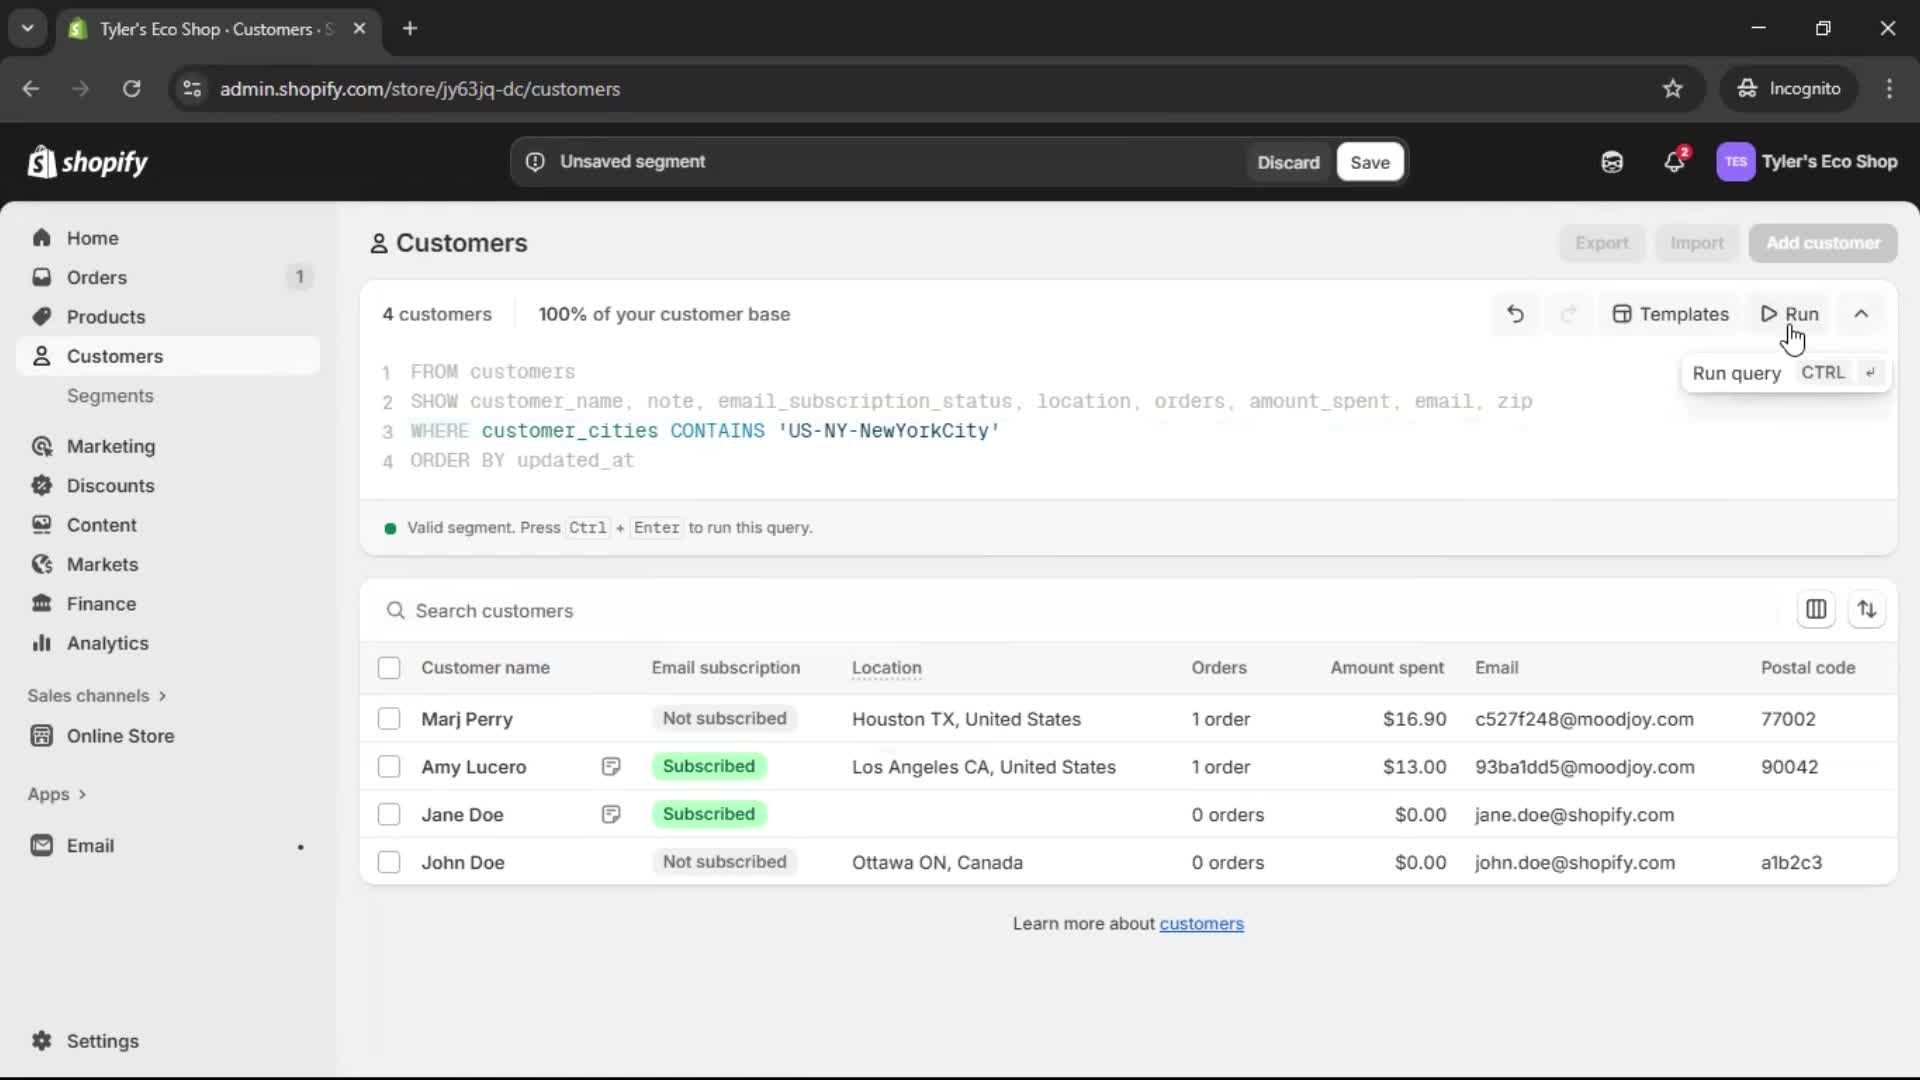Collapse the segment query editor
The image size is (1920, 1080).
coord(1860,314)
